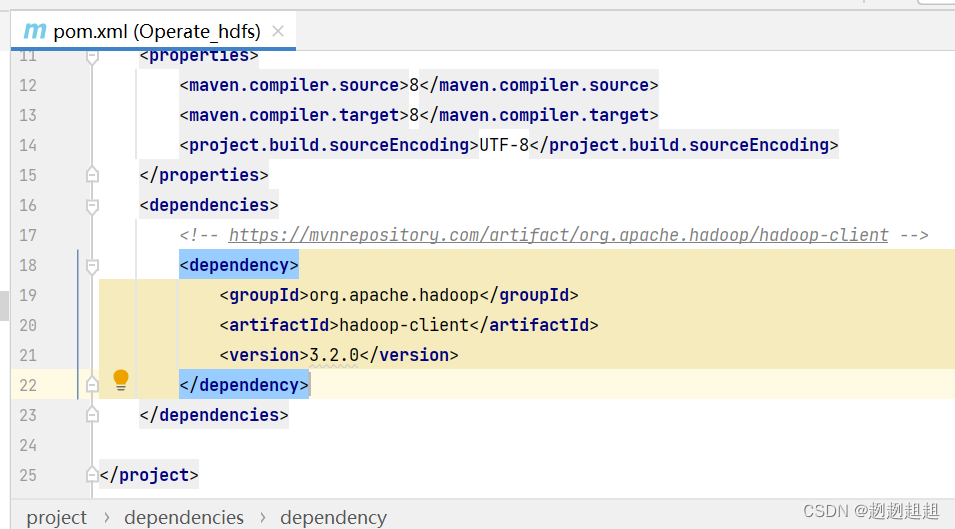The image size is (955, 529).
Task: Close the pom.xml (Operate_hdfs) tab
Action: coord(278,31)
